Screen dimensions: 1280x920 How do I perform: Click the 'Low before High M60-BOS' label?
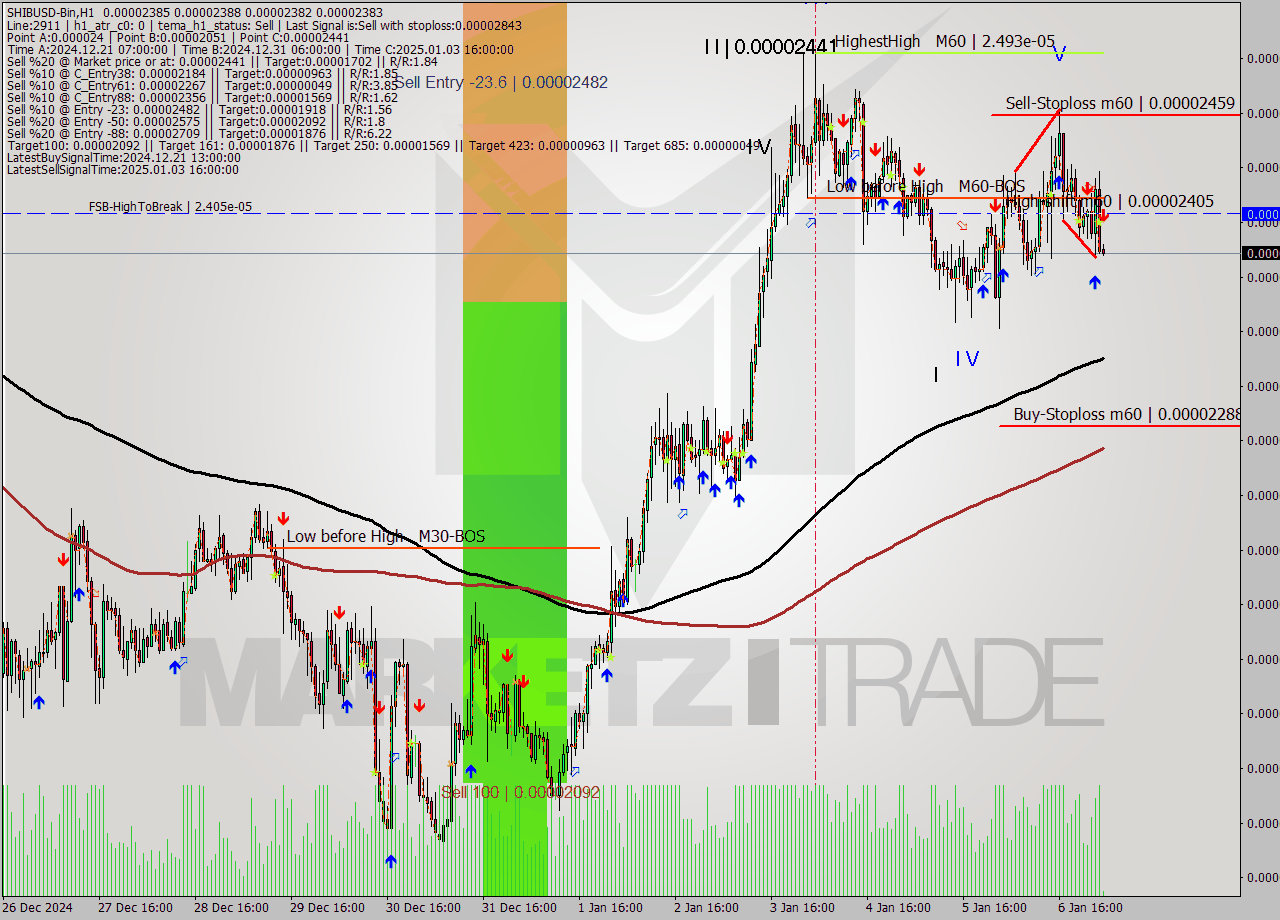pyautogui.click(x=925, y=186)
